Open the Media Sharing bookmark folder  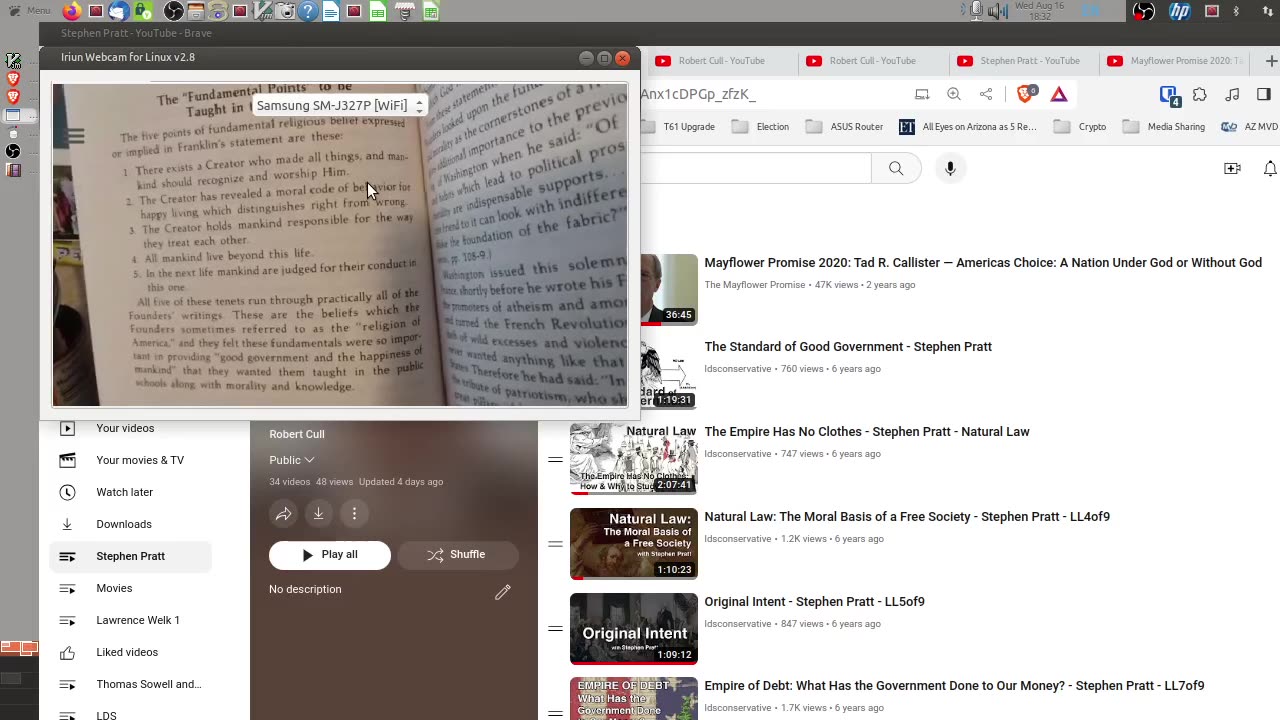pos(1164,127)
